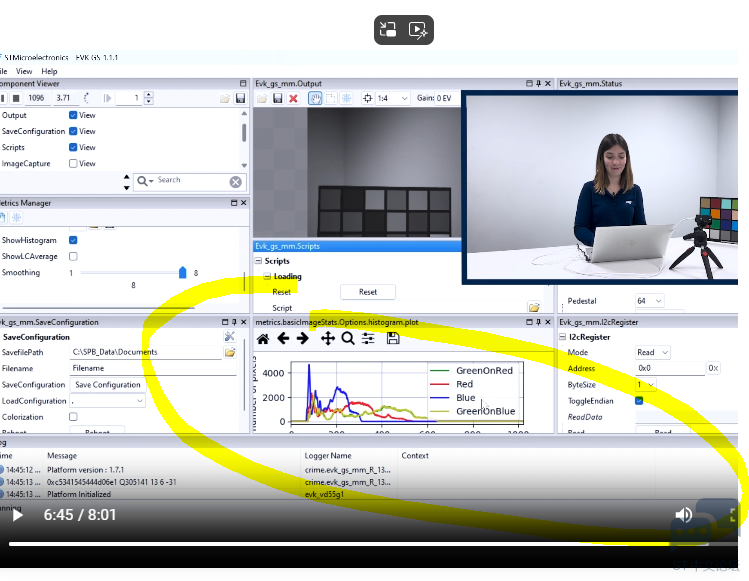Viewport: 749px width, 581px height.
Task: Click the red X delete icon in Output toolbar
Action: 293,98
